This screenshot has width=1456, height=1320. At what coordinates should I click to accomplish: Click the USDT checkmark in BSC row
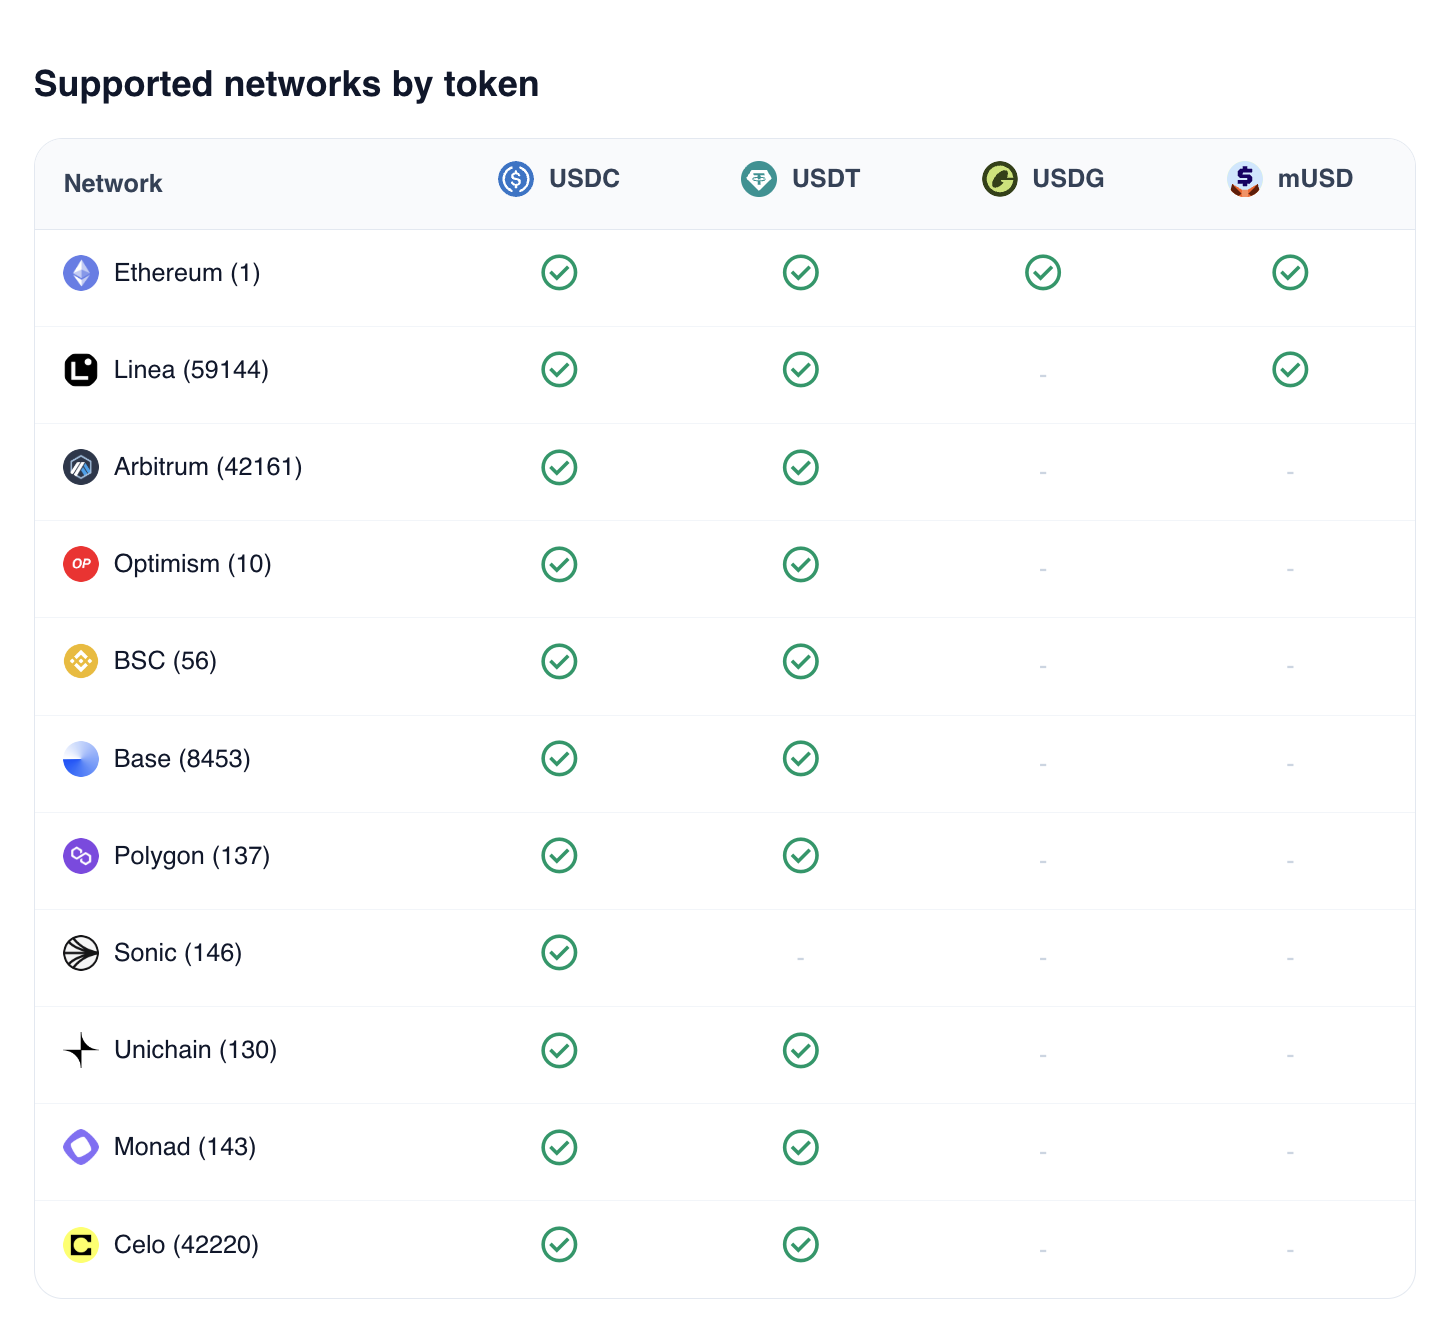pos(801,661)
